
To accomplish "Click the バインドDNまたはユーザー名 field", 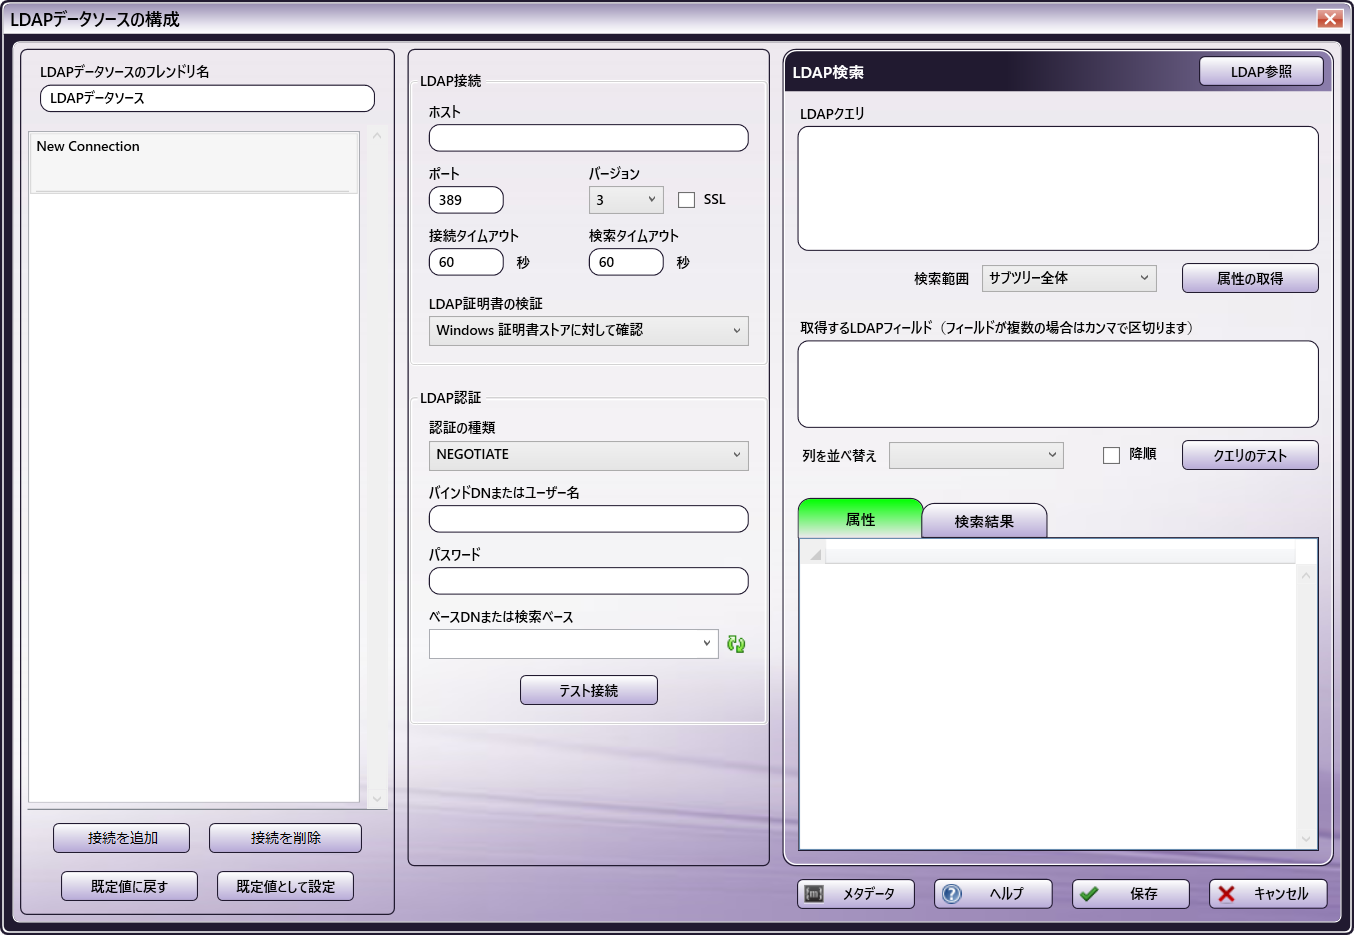I will [588, 519].
